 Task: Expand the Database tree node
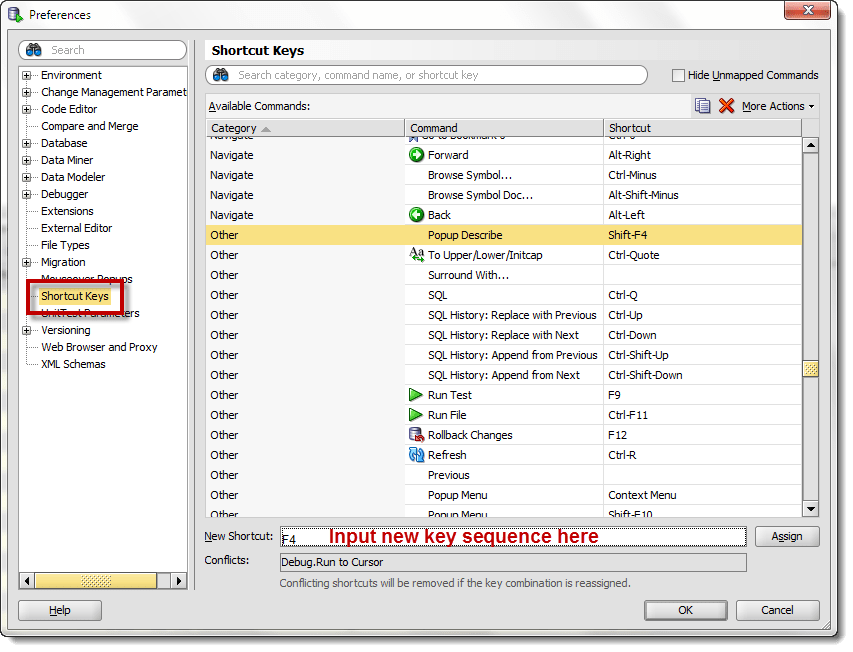tap(26, 144)
